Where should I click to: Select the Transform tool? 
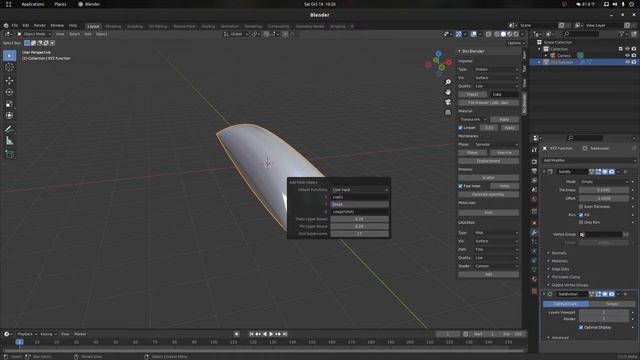[x=9, y=116]
